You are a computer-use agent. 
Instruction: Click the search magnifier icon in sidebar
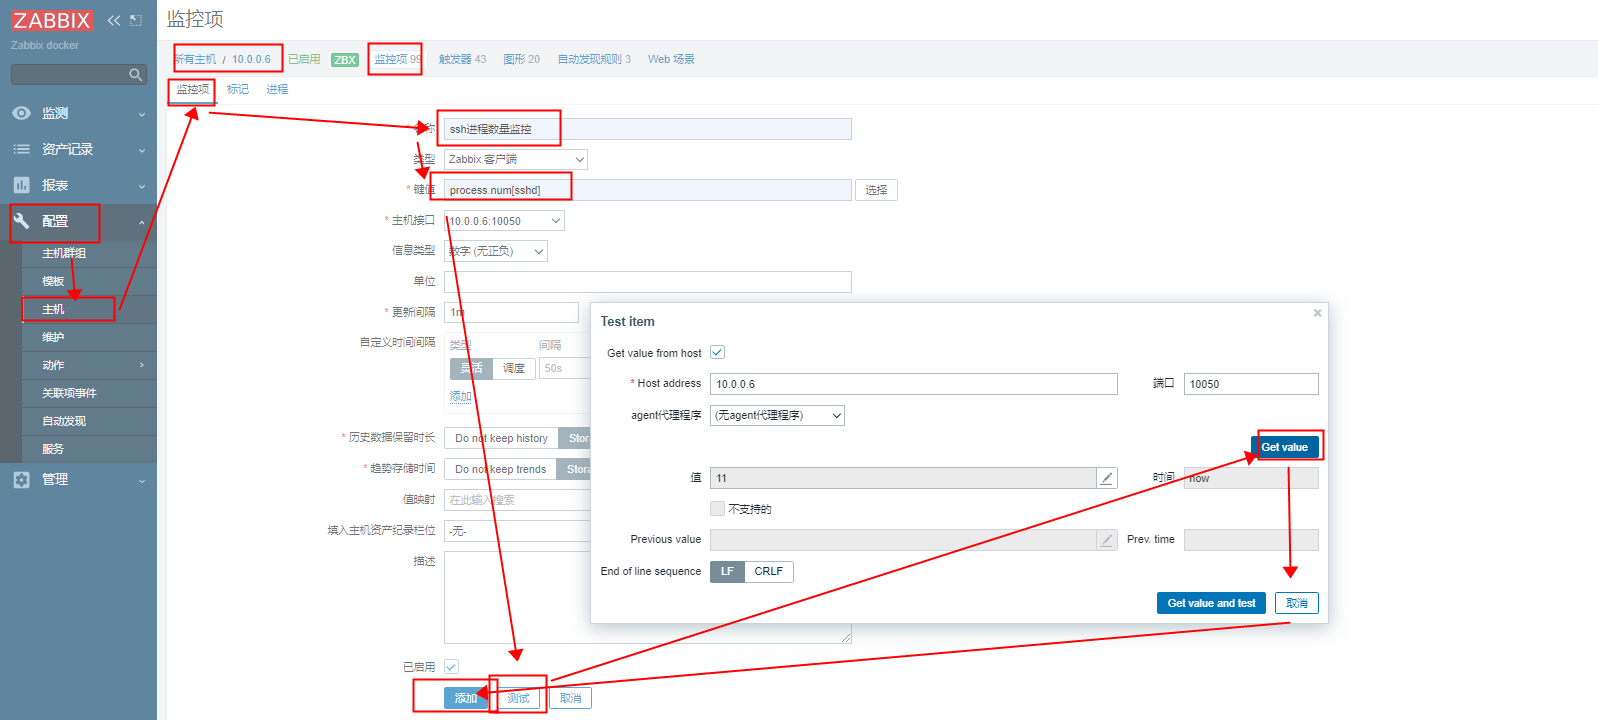tap(135, 75)
